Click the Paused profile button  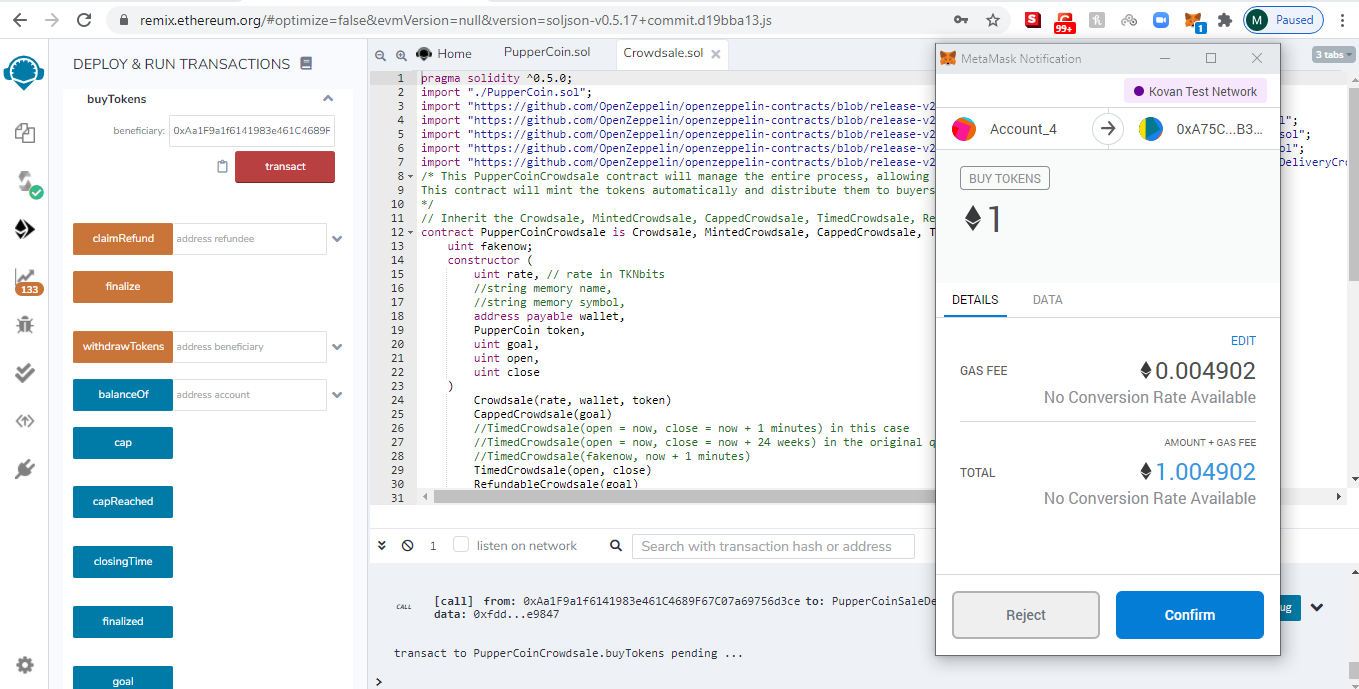(x=1284, y=20)
